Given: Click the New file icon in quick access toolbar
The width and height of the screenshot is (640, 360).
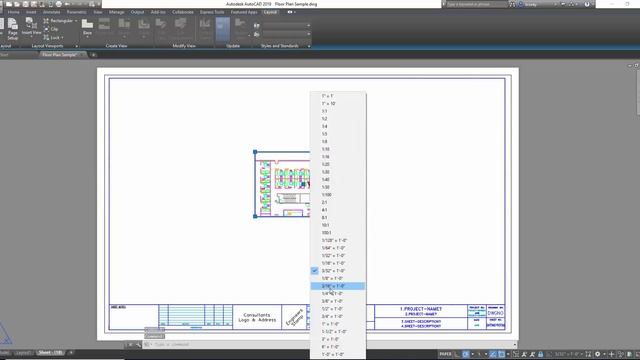Looking at the screenshot, I should pyautogui.click(x=9, y=4).
